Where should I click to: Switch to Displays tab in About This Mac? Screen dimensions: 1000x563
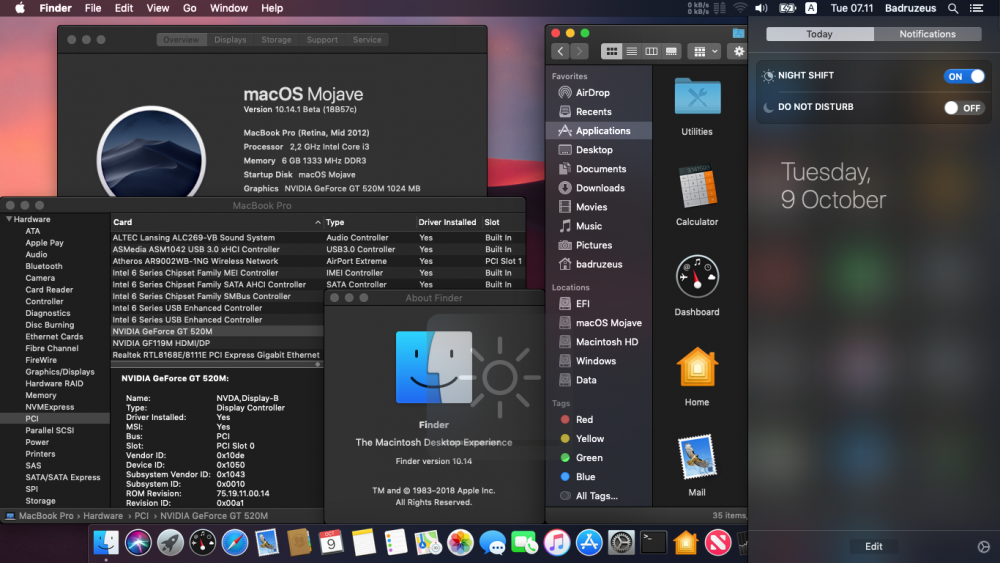tap(230, 40)
